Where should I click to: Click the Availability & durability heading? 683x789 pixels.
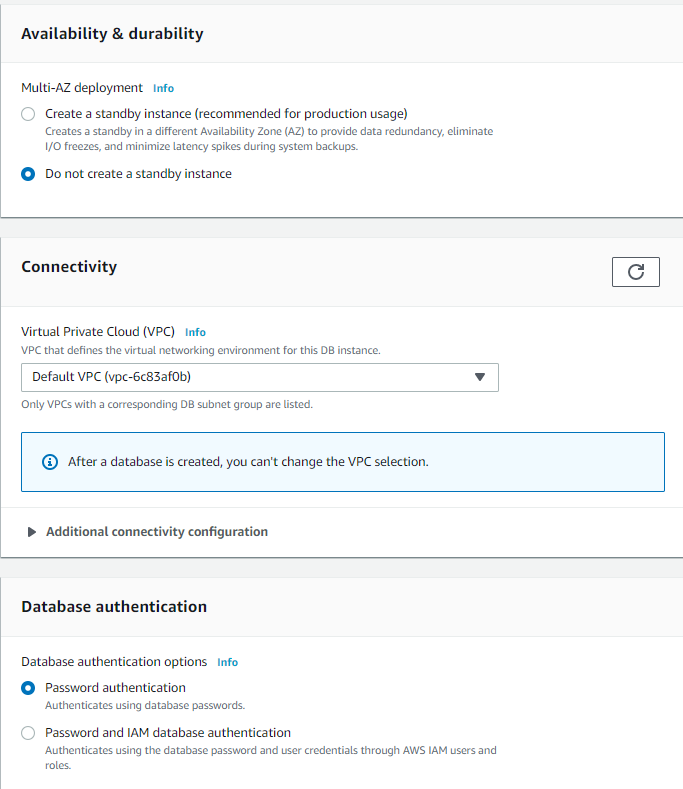pyautogui.click(x=112, y=34)
